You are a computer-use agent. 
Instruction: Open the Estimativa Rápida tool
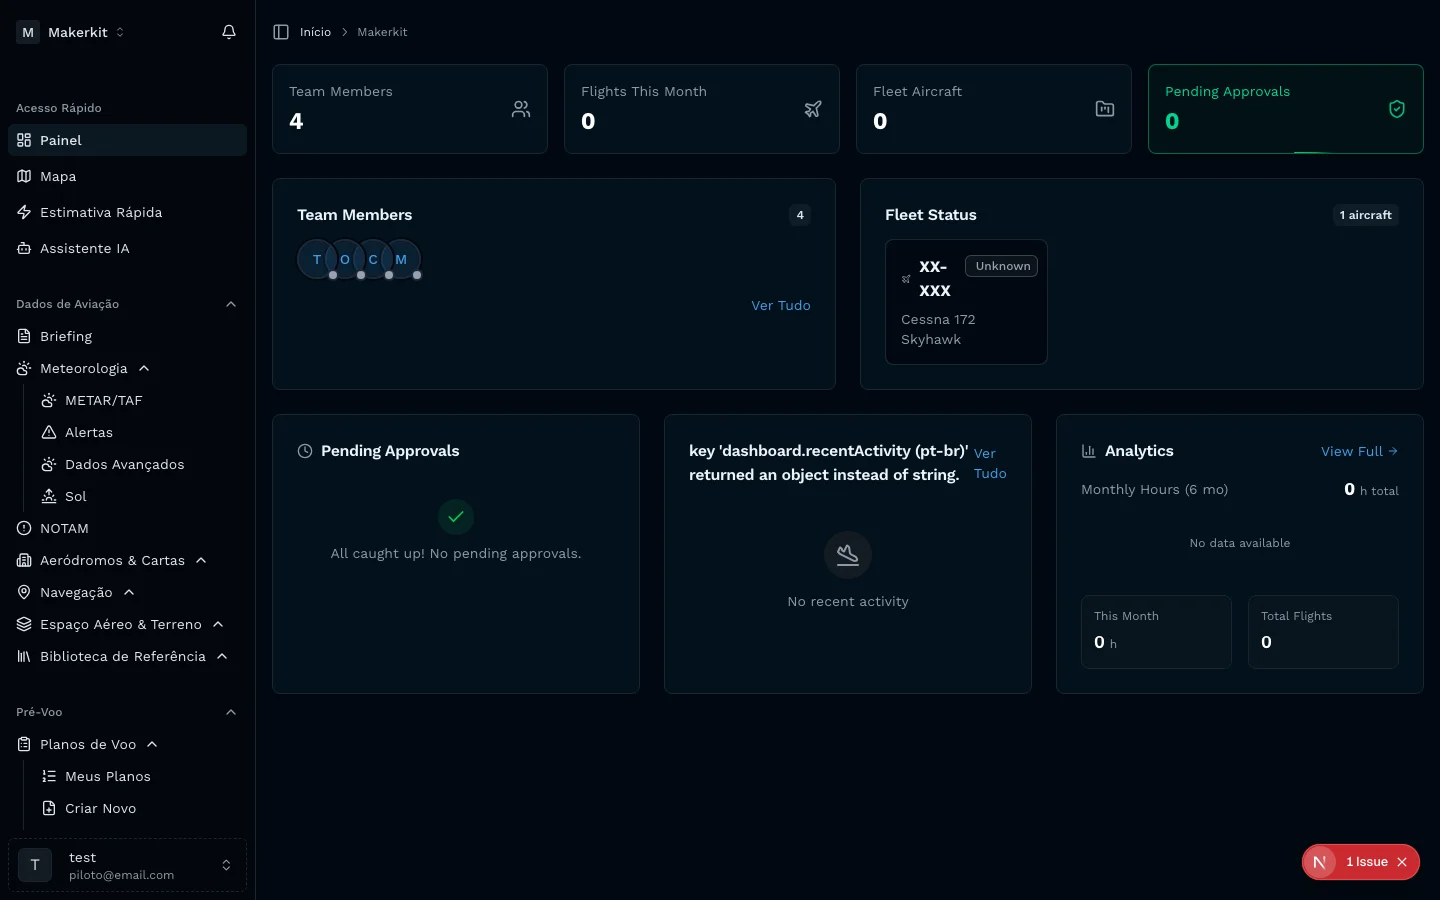click(99, 212)
